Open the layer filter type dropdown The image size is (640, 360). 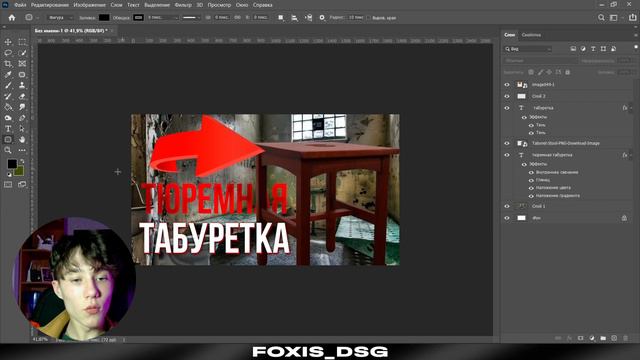coord(528,49)
